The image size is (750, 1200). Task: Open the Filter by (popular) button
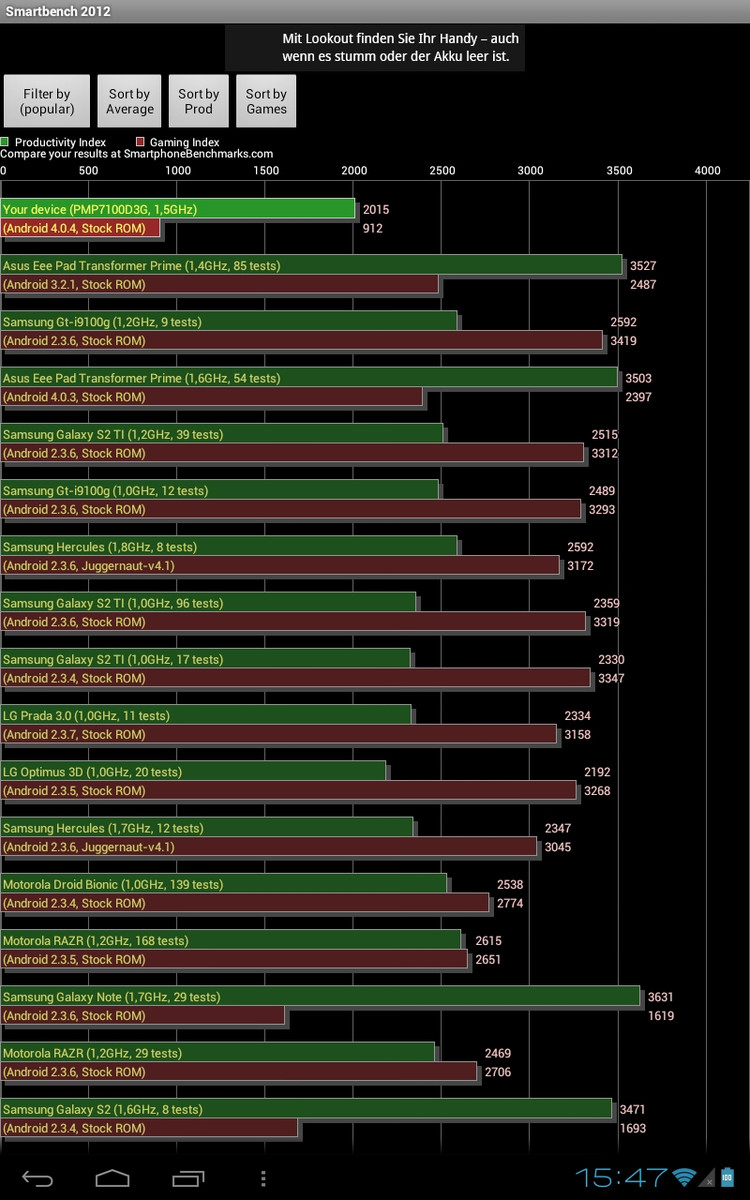click(46, 101)
